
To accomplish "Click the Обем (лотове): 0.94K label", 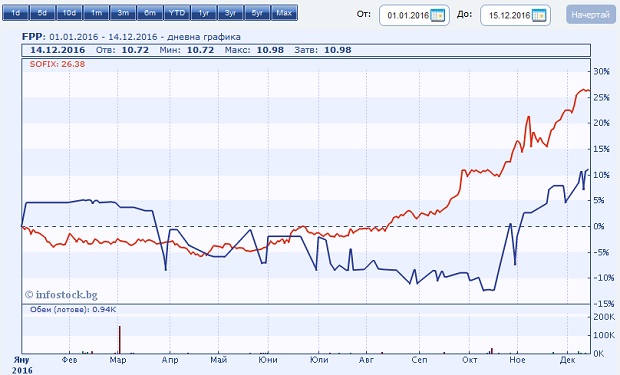I will point(73,309).
